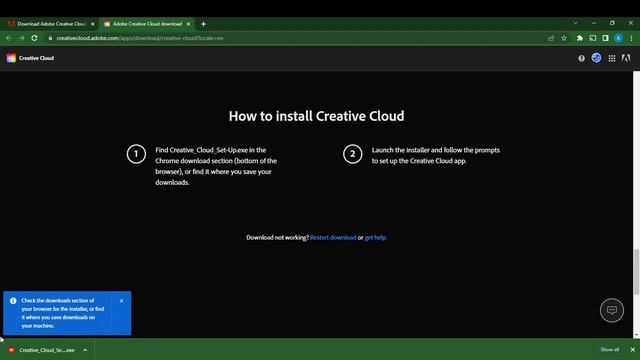Viewport: 640px width, 360px height.
Task: Click Show all downloads
Action: coord(610,350)
